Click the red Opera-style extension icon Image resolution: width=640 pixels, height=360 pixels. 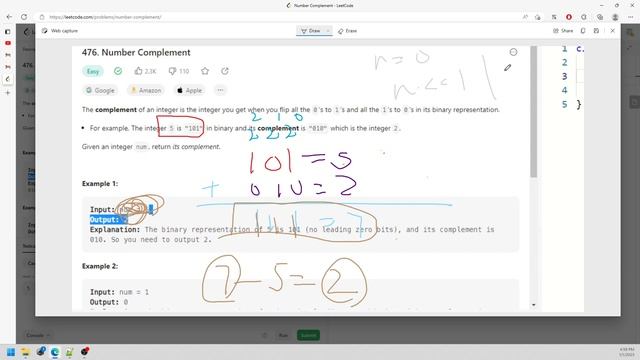tap(569, 17)
